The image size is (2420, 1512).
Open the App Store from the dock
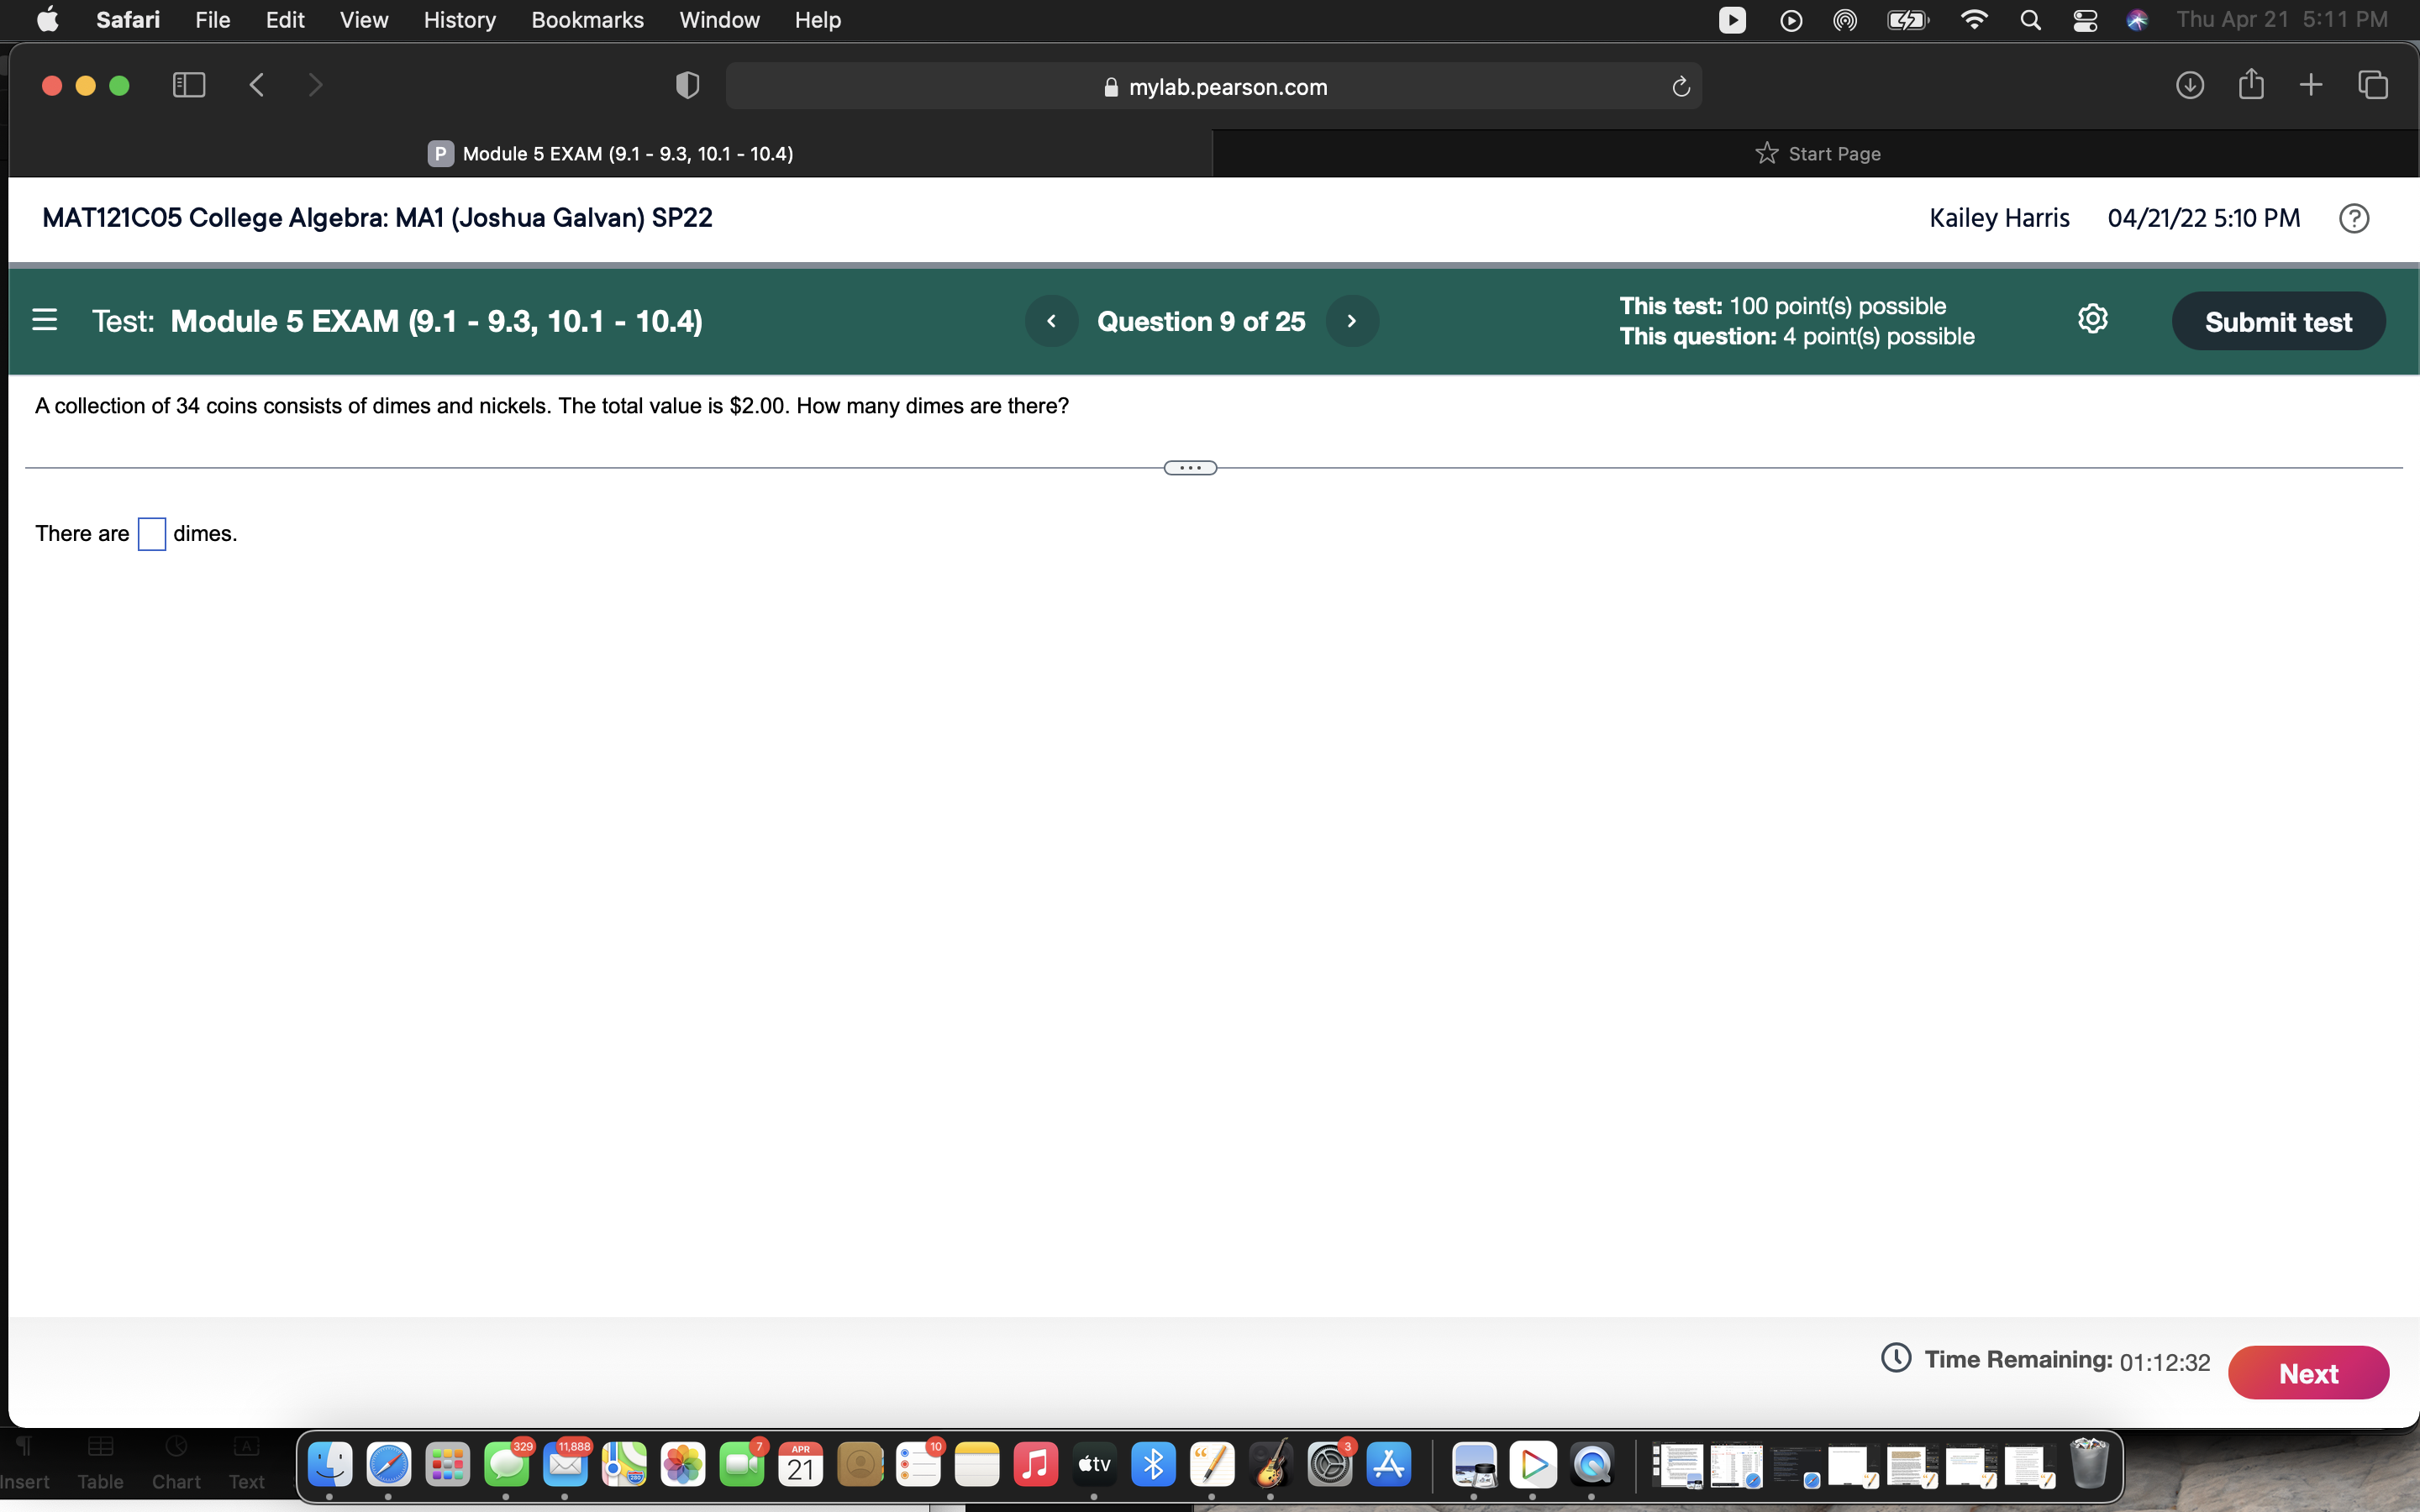click(x=1389, y=1464)
